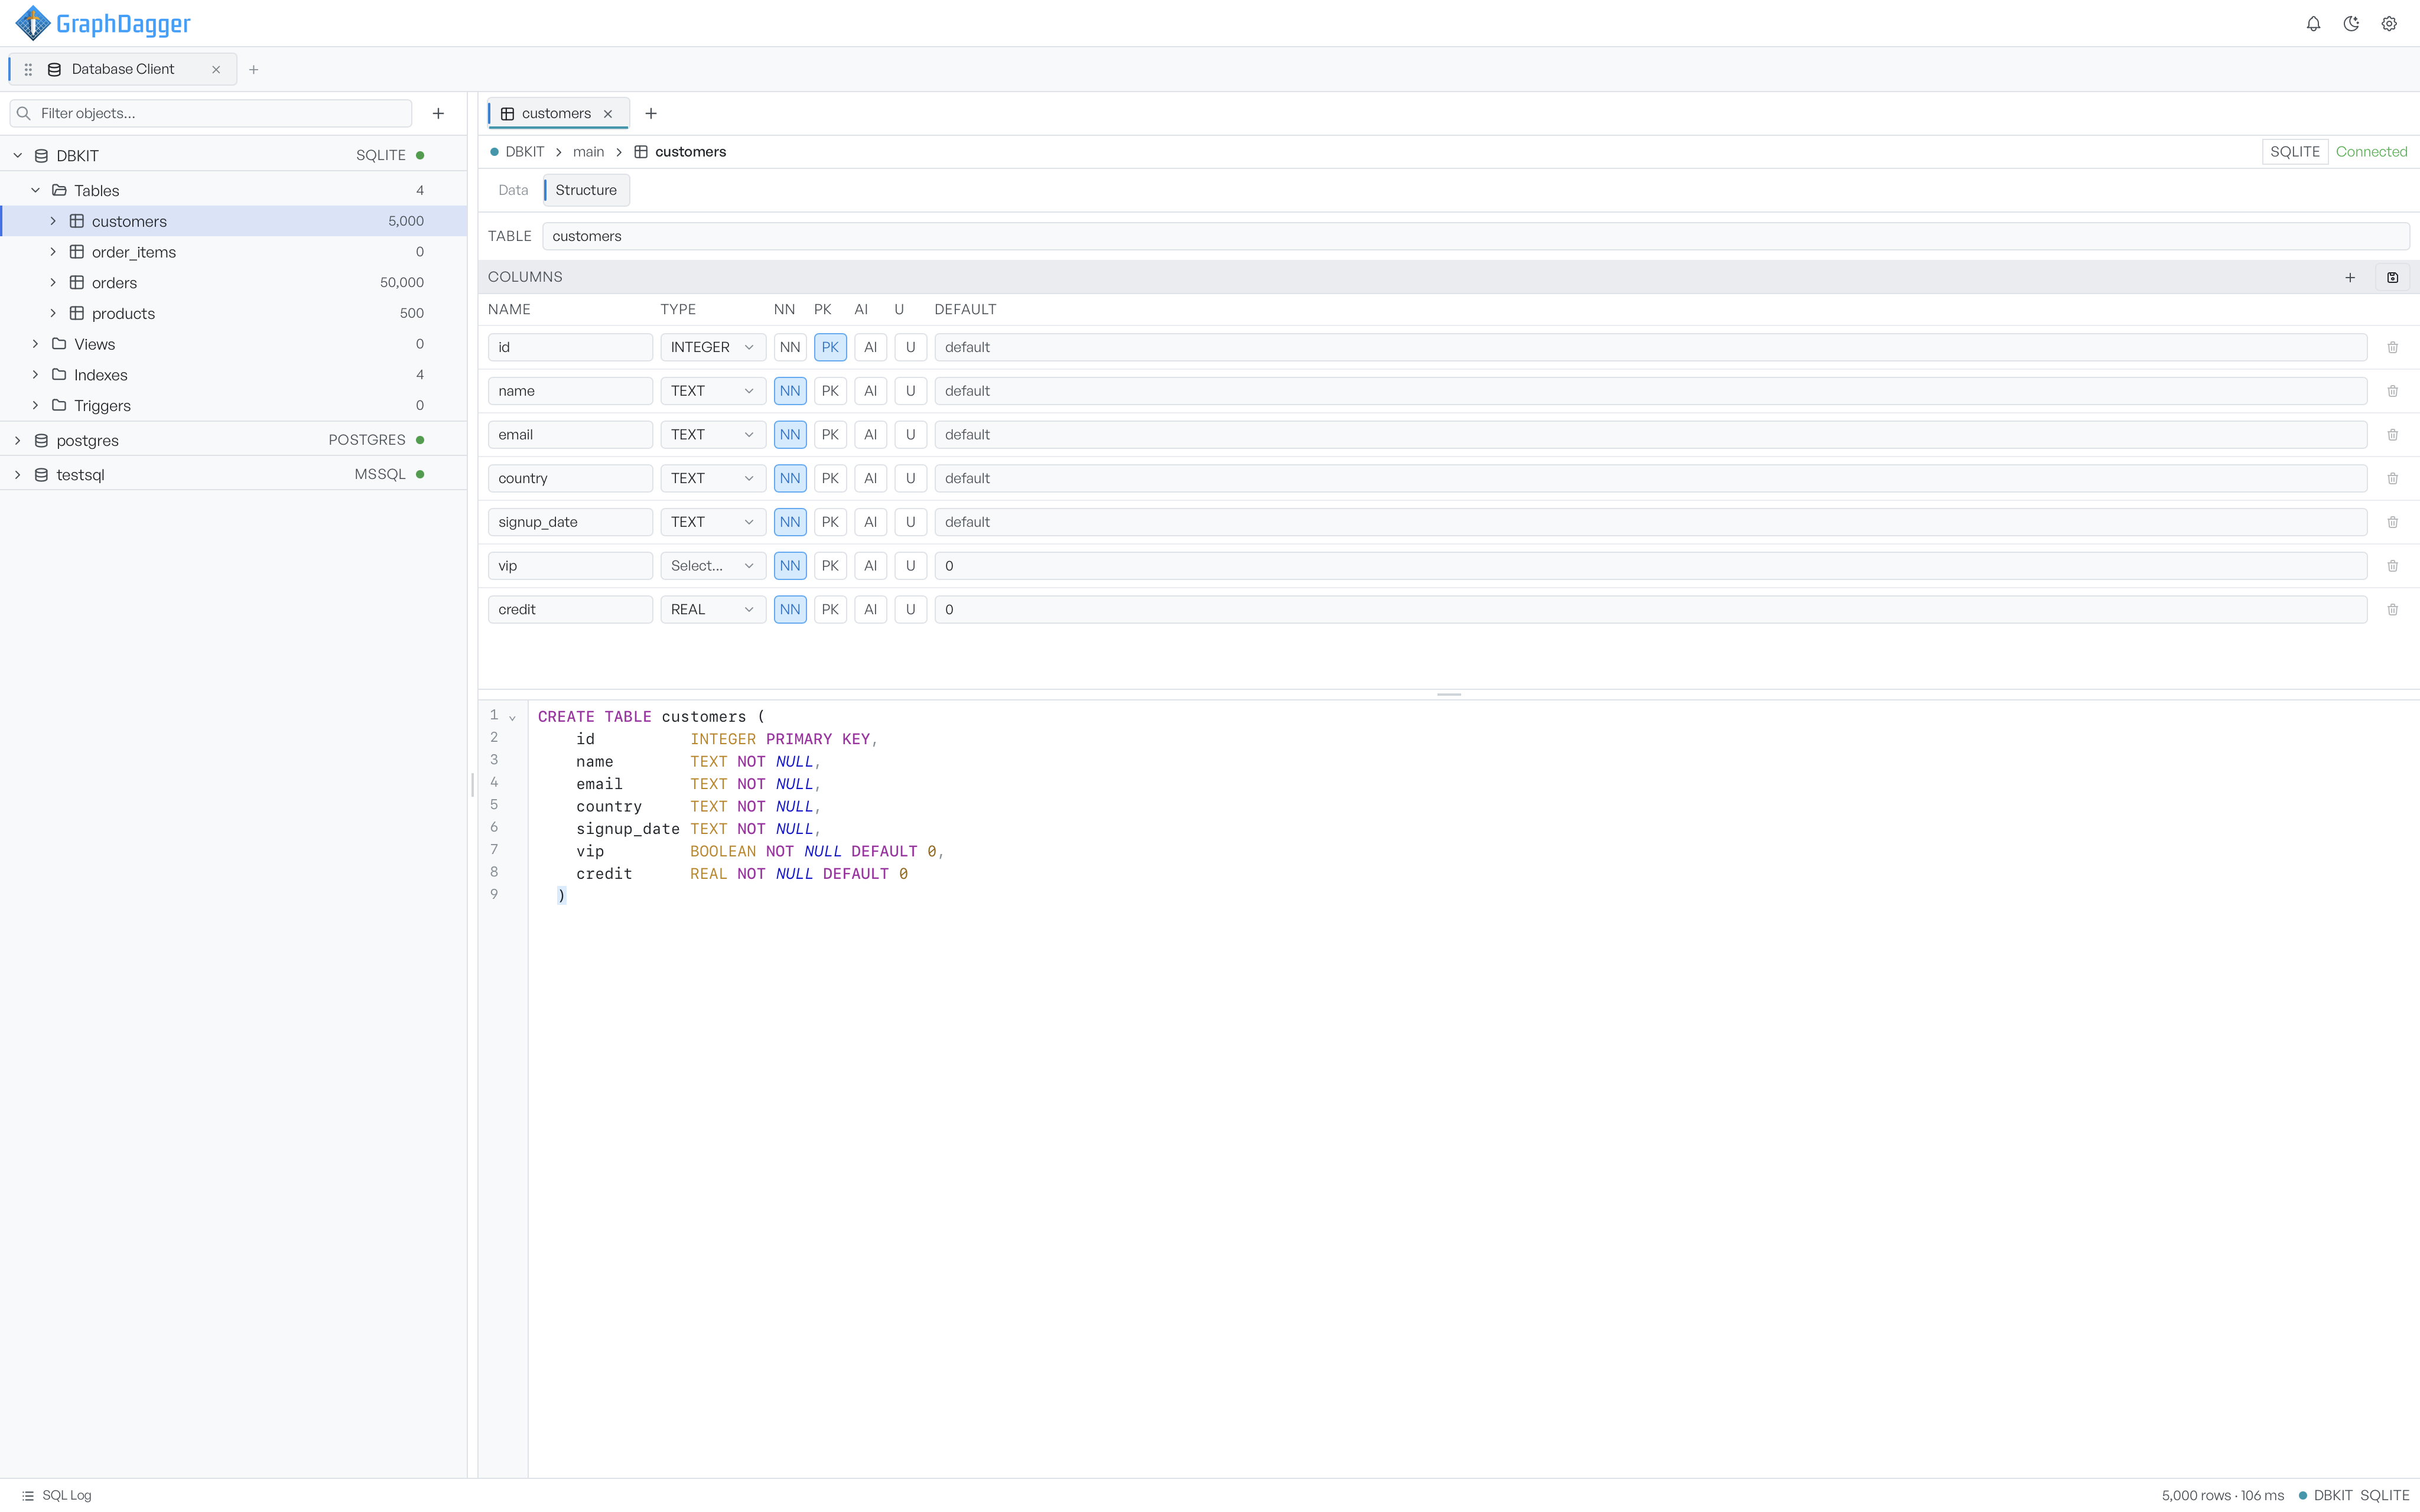
Task: Collapse the Tables folder
Action: 35,190
